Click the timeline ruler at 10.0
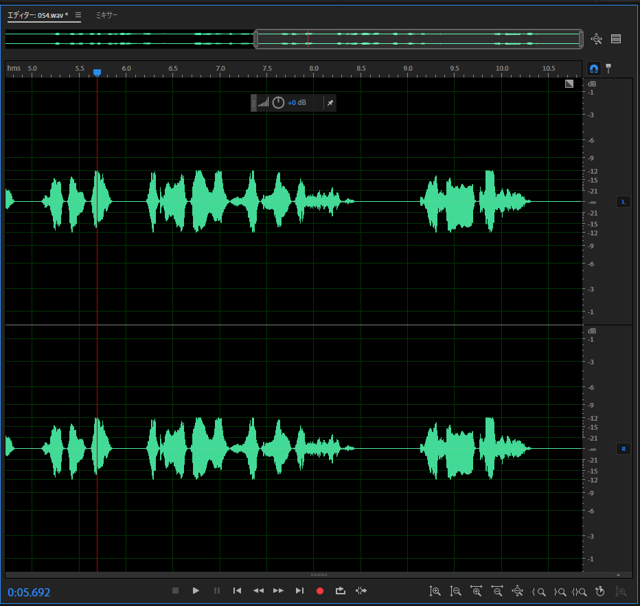The height and width of the screenshot is (606, 640). (502, 69)
